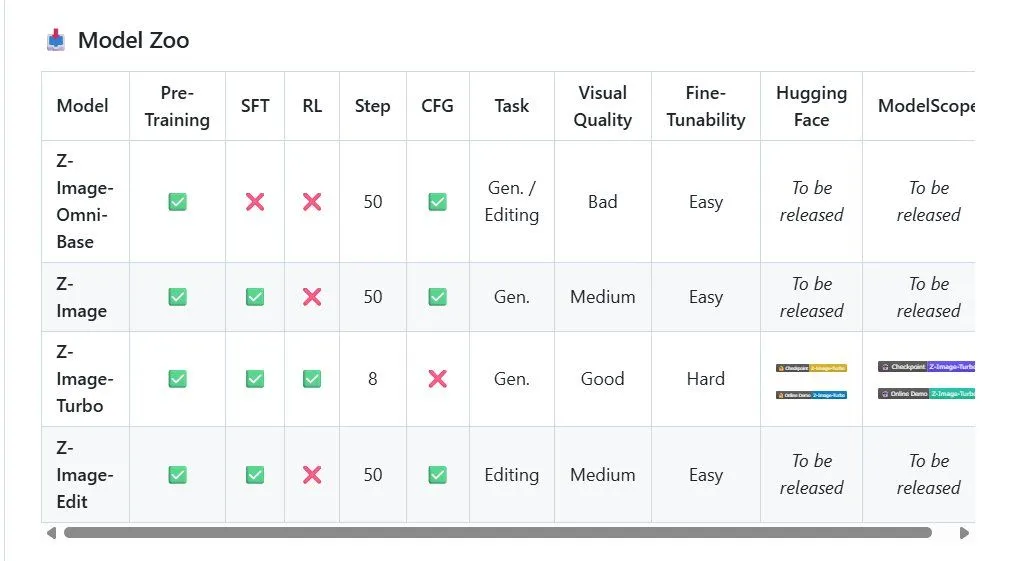Open Hugging Face Checkpoint badge for Z-Image-Turbo
Viewport: 1009px width, 561px height.
tap(811, 368)
